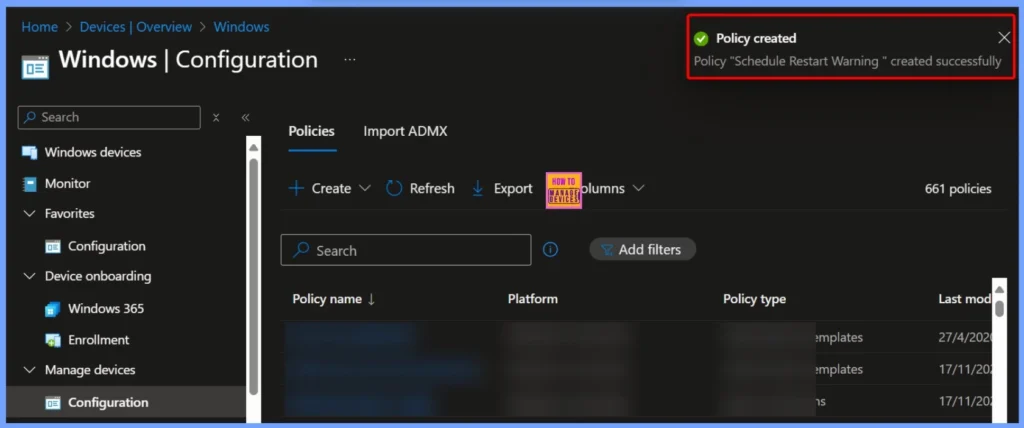Dismiss the Policy created notification
The image size is (1024, 428).
coord(1004,38)
